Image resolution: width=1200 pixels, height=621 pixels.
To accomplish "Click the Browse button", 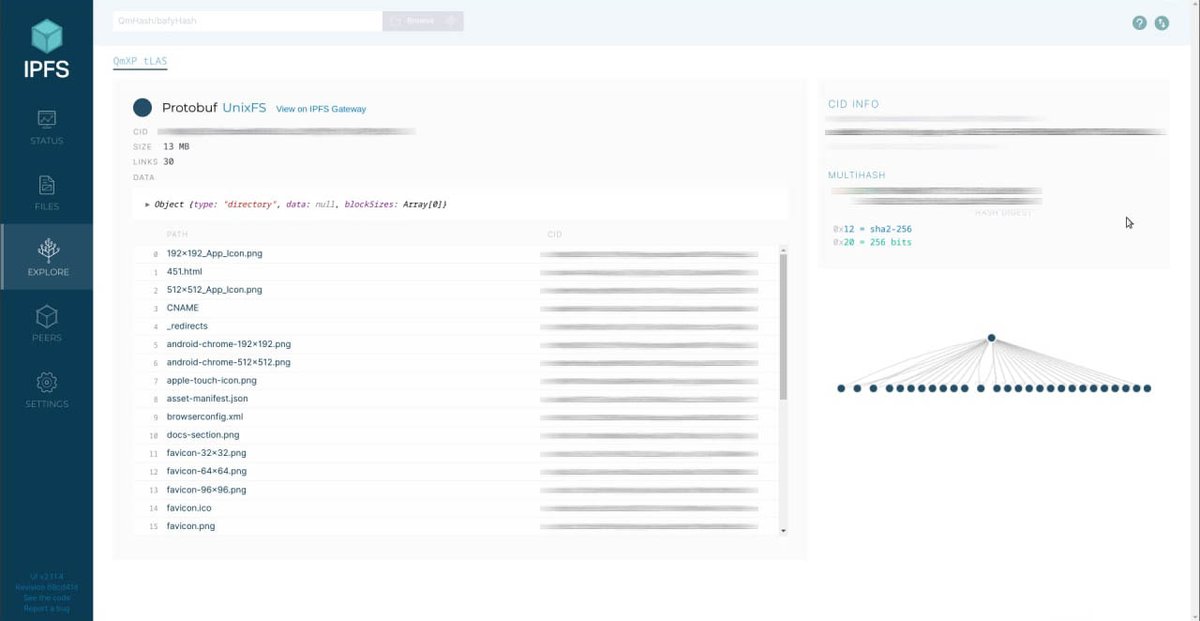I will pos(423,20).
